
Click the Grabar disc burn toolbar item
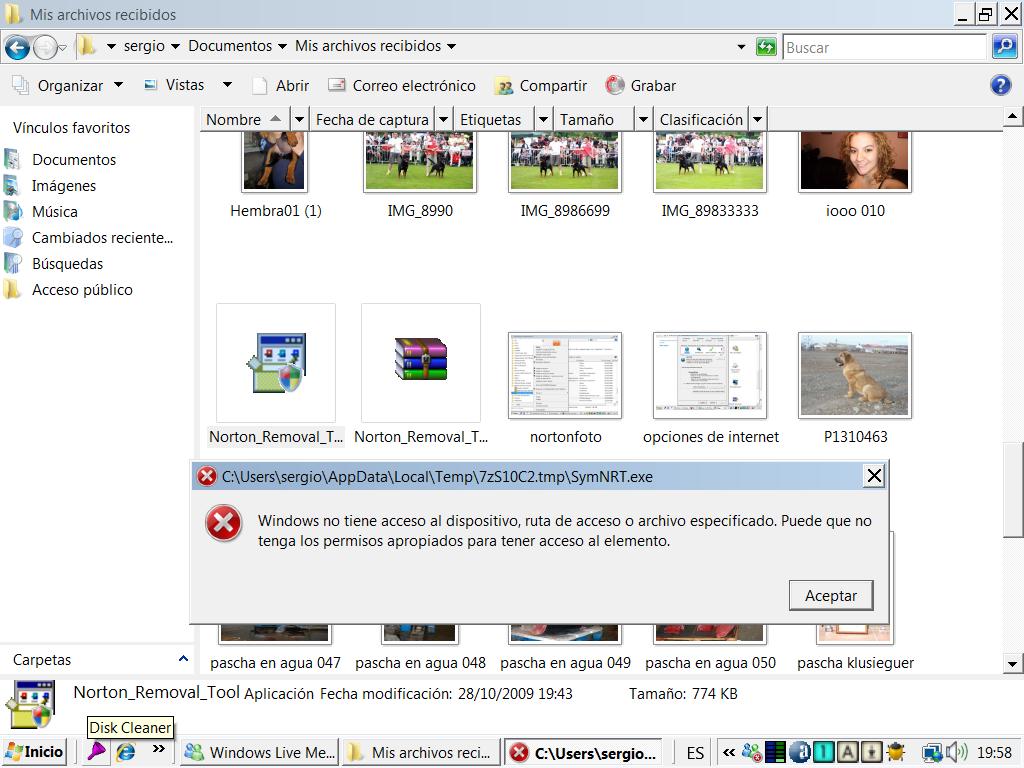641,85
